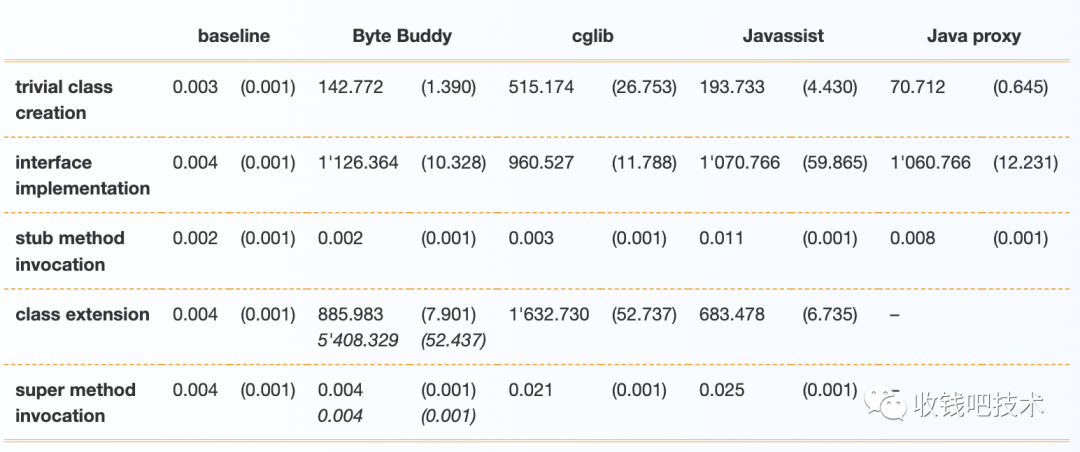Select the Java proxy column header
The image size is (1080, 452).
tap(973, 36)
